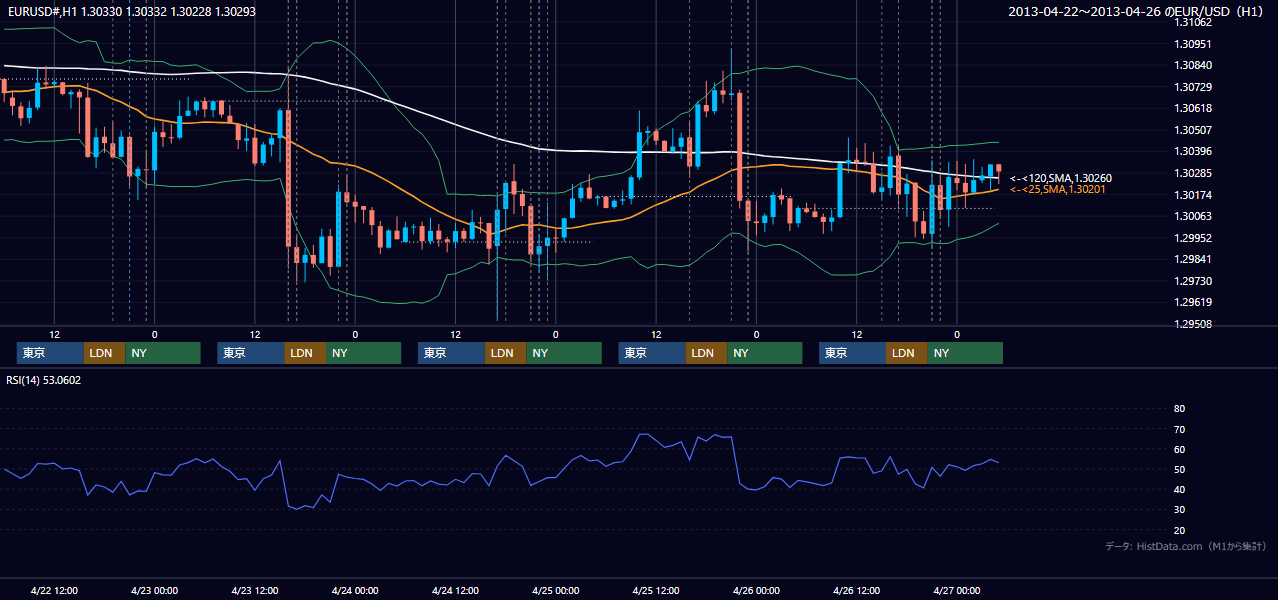Click price axis value 1.30507
Viewport: 1278px width, 600px height.
(x=1193, y=130)
